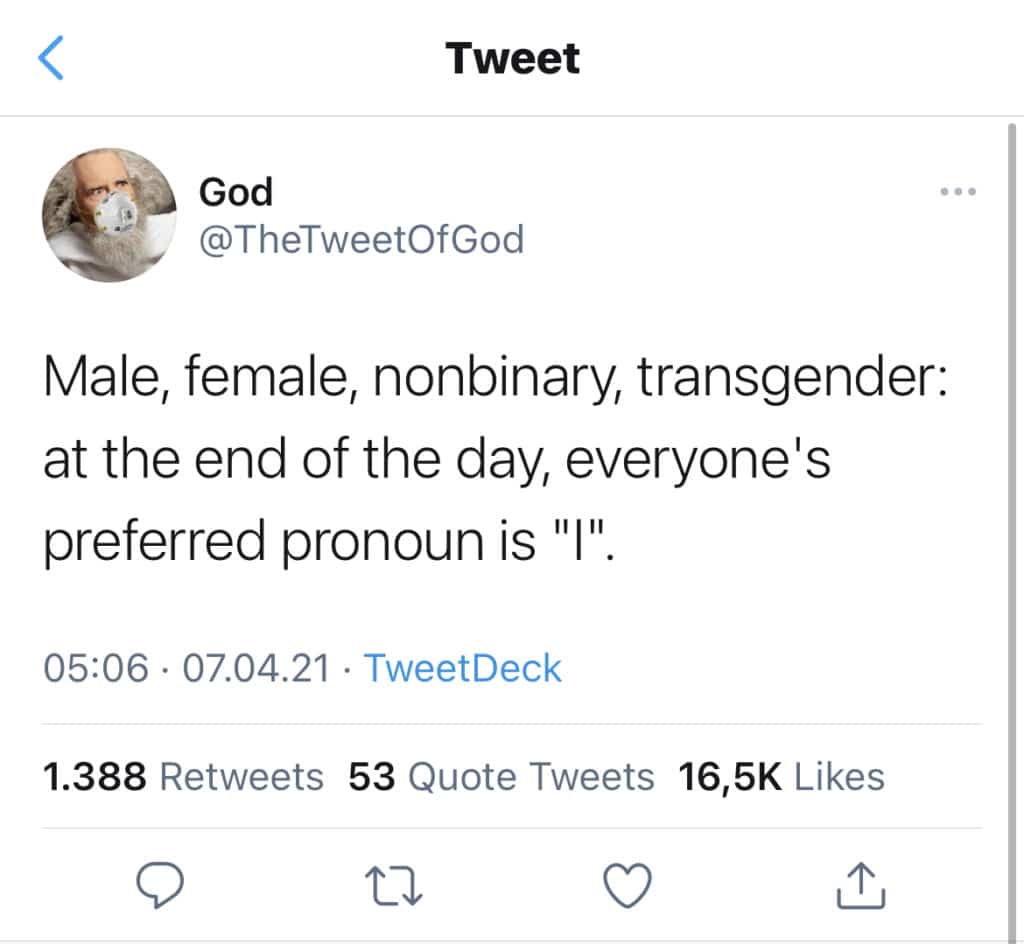Image resolution: width=1024 pixels, height=944 pixels.
Task: Click the tweet body text
Action: [x=495, y=460]
